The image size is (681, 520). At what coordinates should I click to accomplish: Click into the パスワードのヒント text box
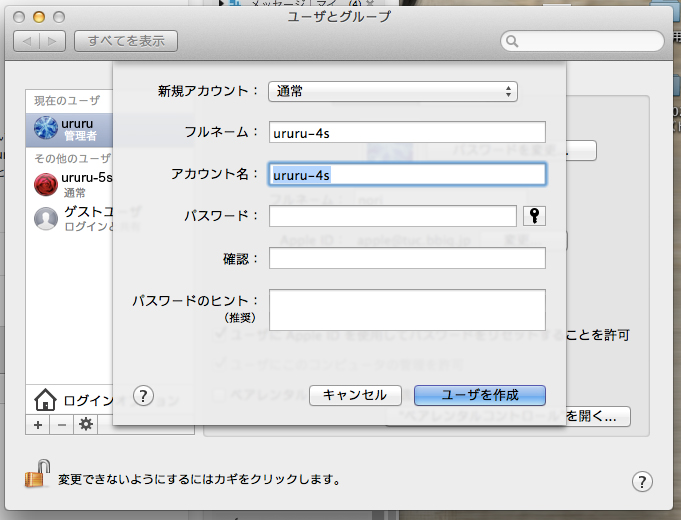[407, 310]
